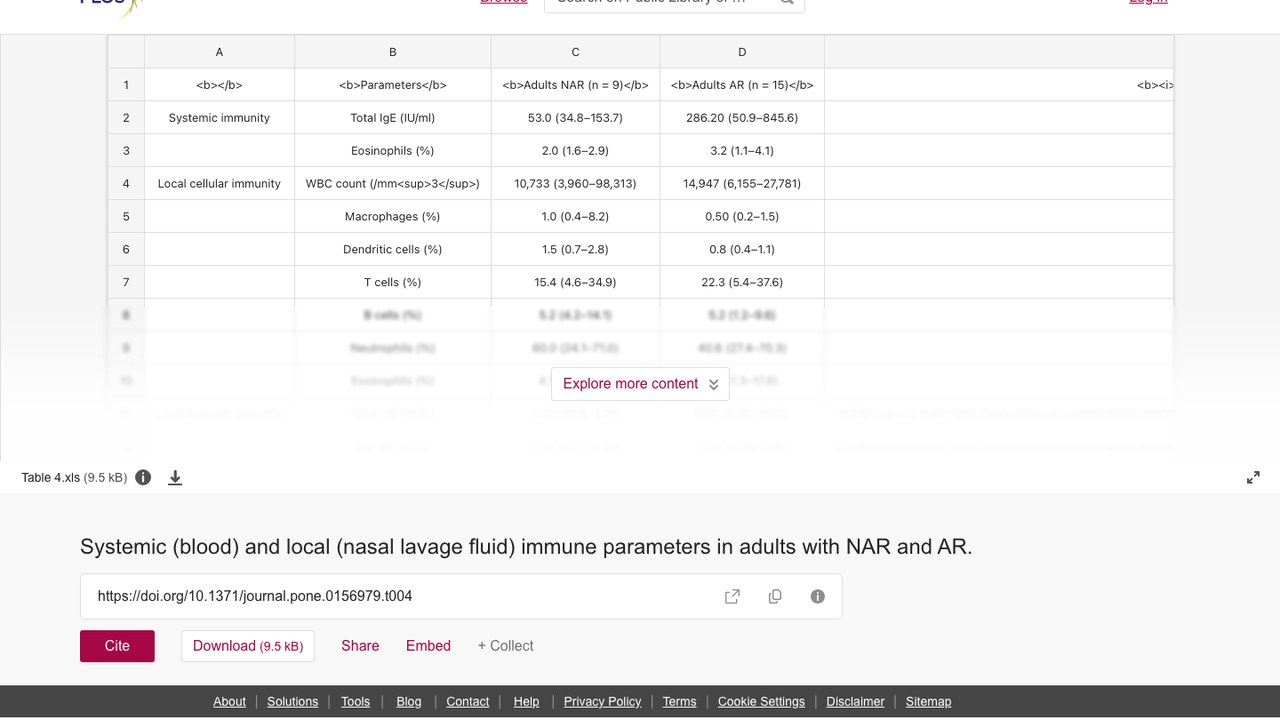The image size is (1280, 720).
Task: Open the Sitemap footer link
Action: click(x=928, y=702)
